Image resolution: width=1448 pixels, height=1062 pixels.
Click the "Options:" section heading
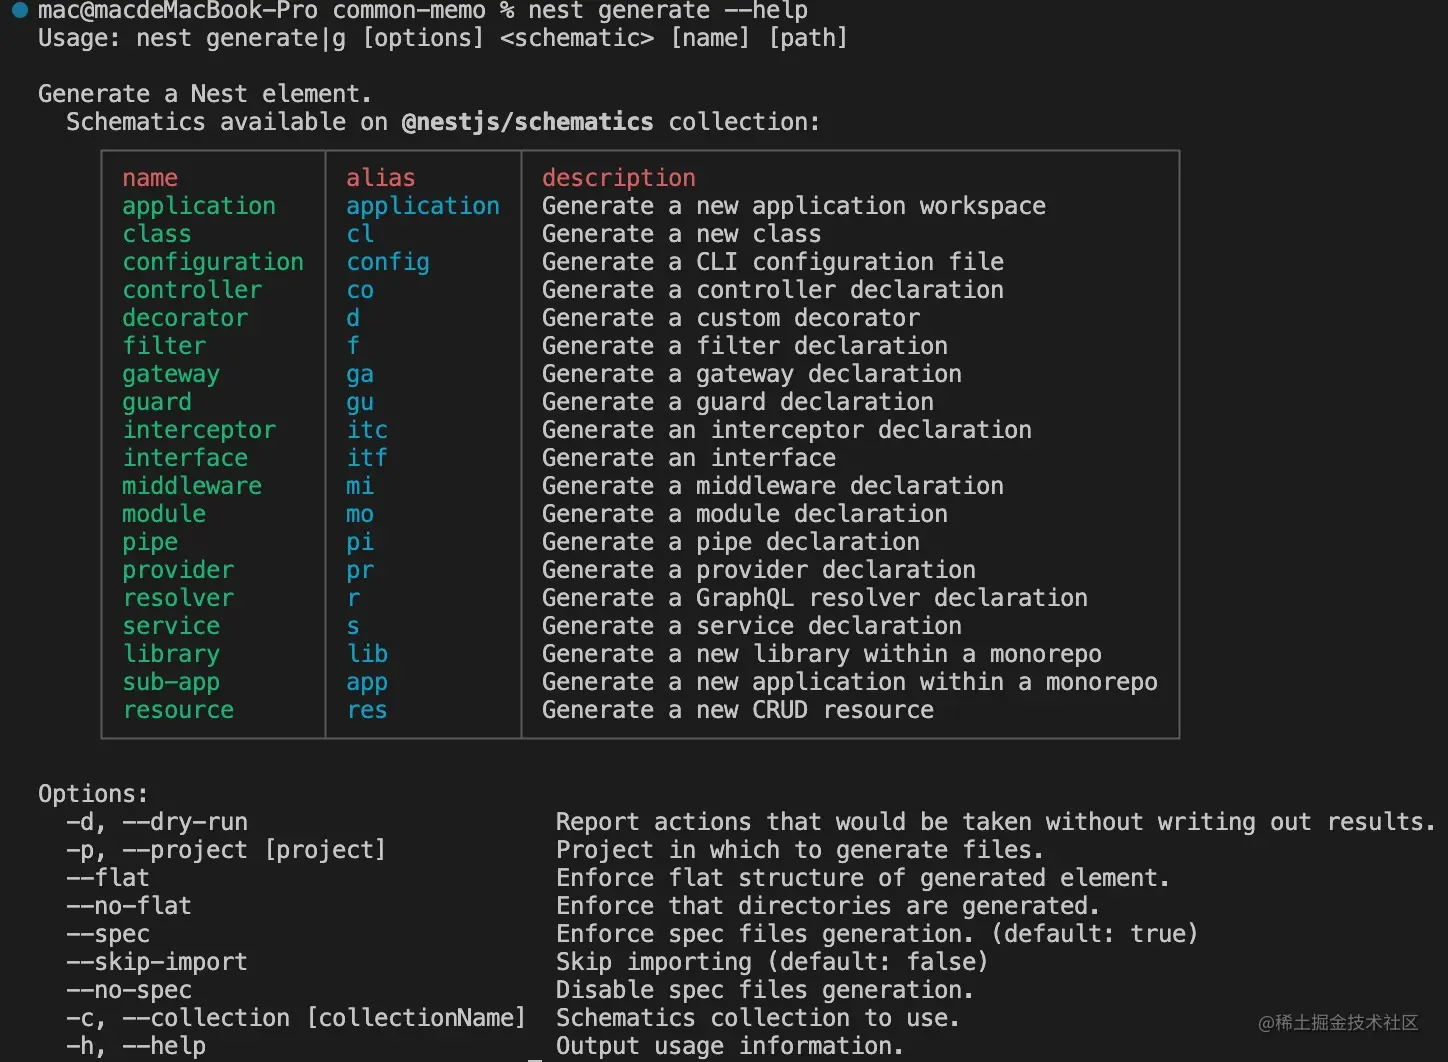coord(93,794)
